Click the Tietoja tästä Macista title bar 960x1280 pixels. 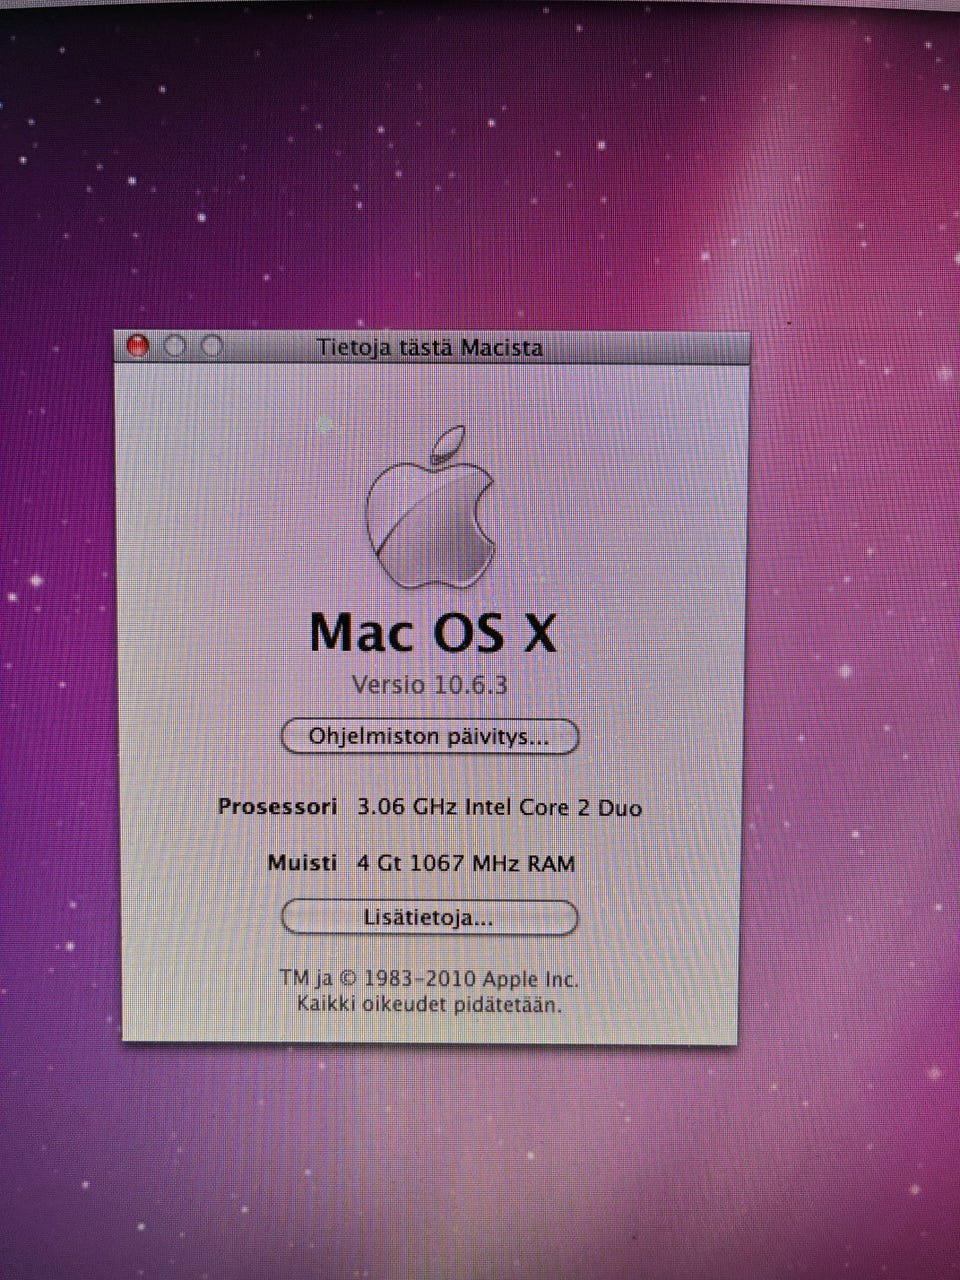pos(430,347)
